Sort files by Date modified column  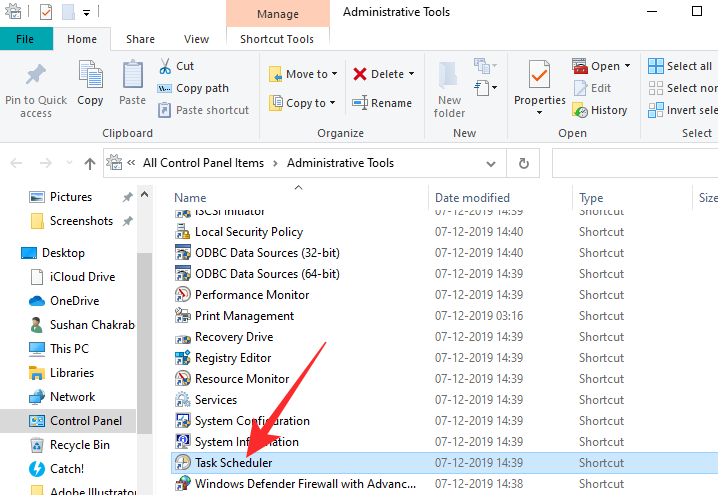(x=472, y=198)
